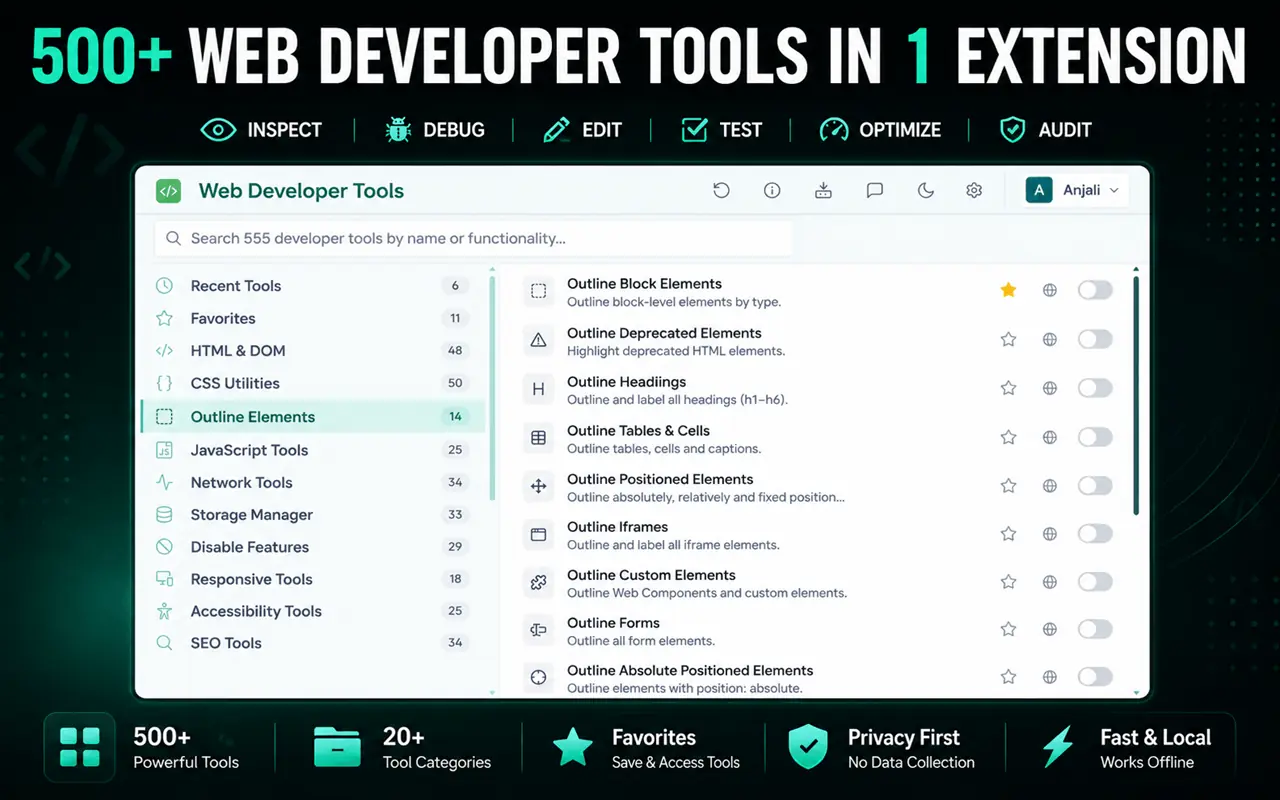
Task: Open the Storage Manager category
Action: click(313, 515)
